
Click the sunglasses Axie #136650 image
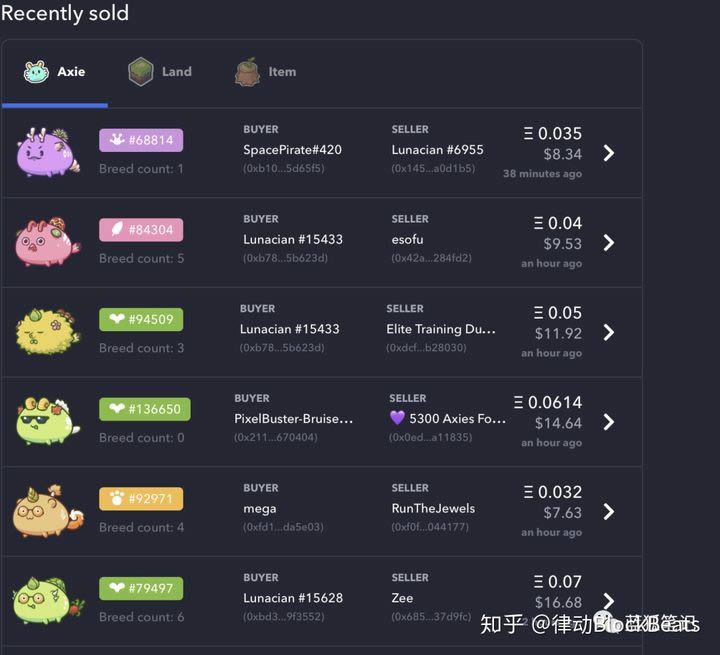pyautogui.click(x=48, y=421)
